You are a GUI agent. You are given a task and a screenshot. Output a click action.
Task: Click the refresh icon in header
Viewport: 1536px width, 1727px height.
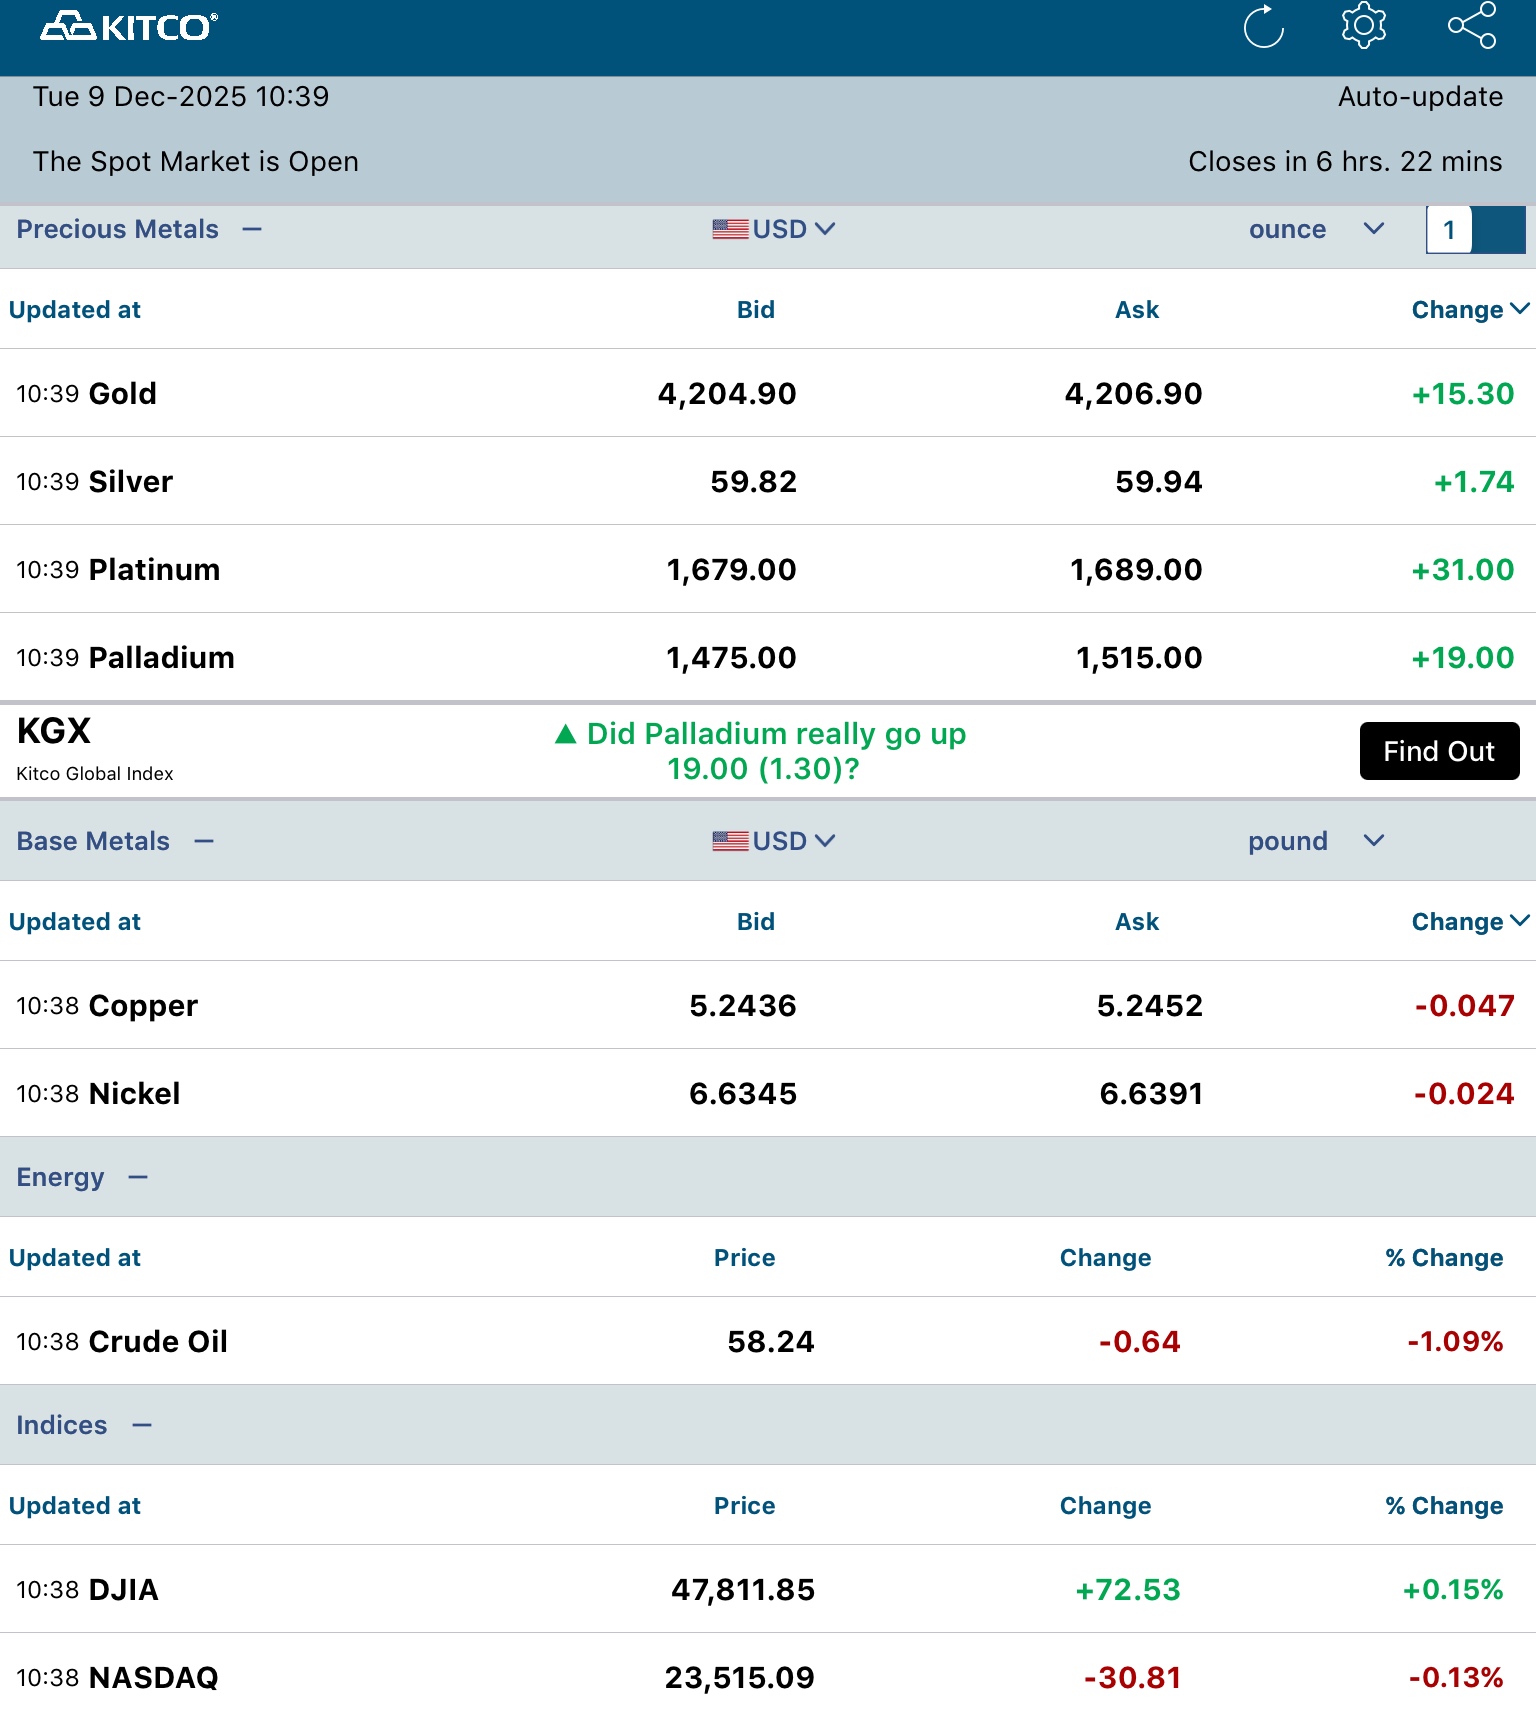tap(1263, 27)
